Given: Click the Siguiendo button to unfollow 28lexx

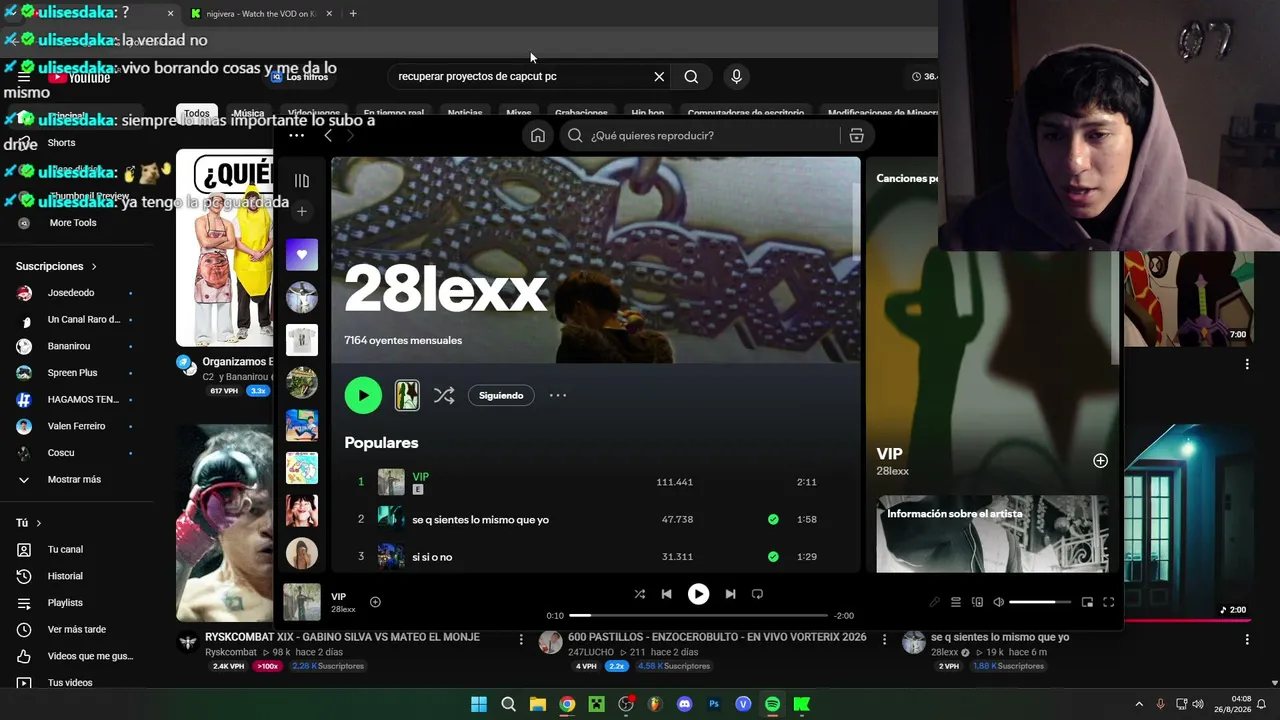Looking at the screenshot, I should click(x=501, y=395).
